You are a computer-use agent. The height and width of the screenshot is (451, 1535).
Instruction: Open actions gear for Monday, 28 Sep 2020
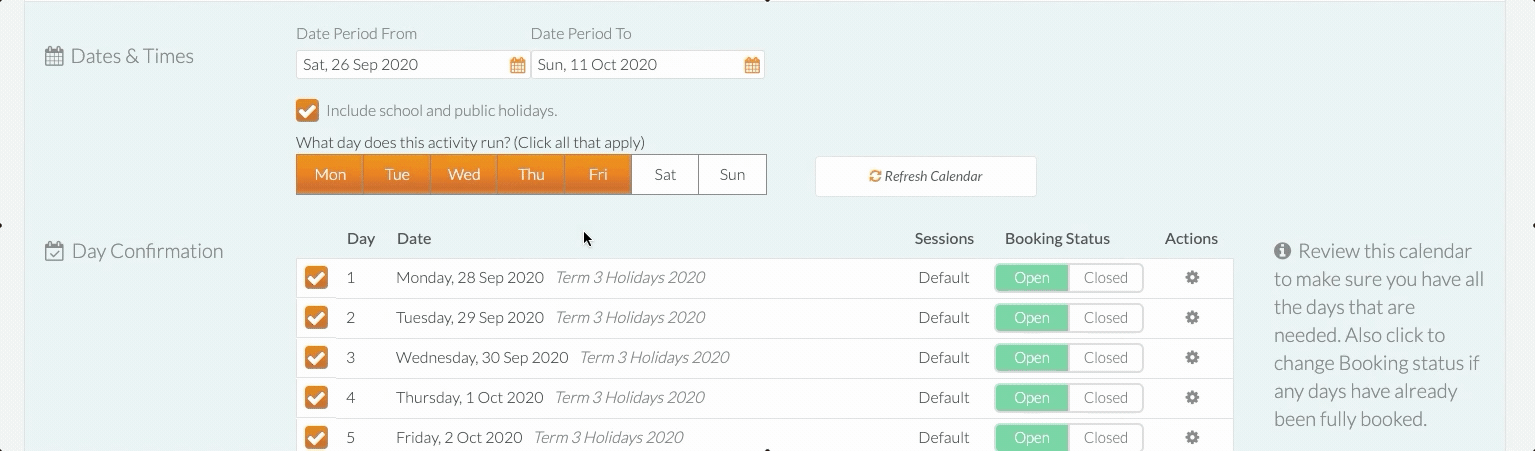click(x=1192, y=278)
